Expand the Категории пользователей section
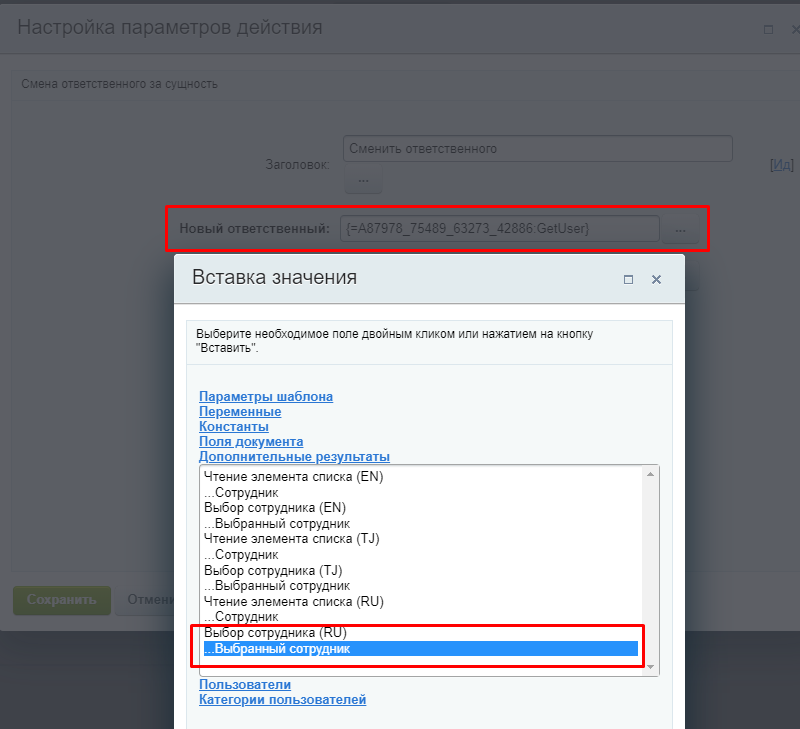The width and height of the screenshot is (800, 729). tap(283, 699)
